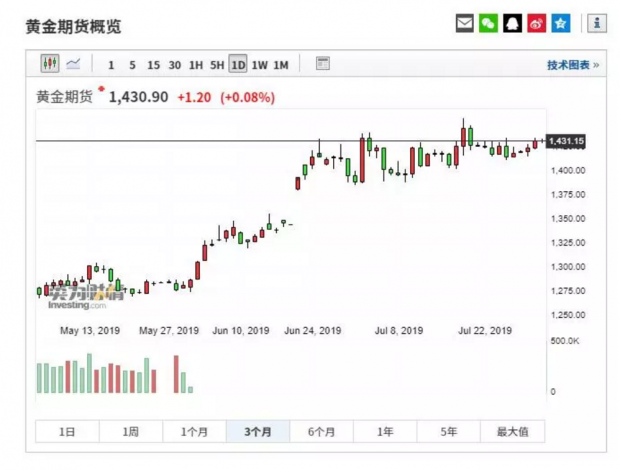Click the Jul 22, 2019 date label

pyautogui.click(x=485, y=330)
